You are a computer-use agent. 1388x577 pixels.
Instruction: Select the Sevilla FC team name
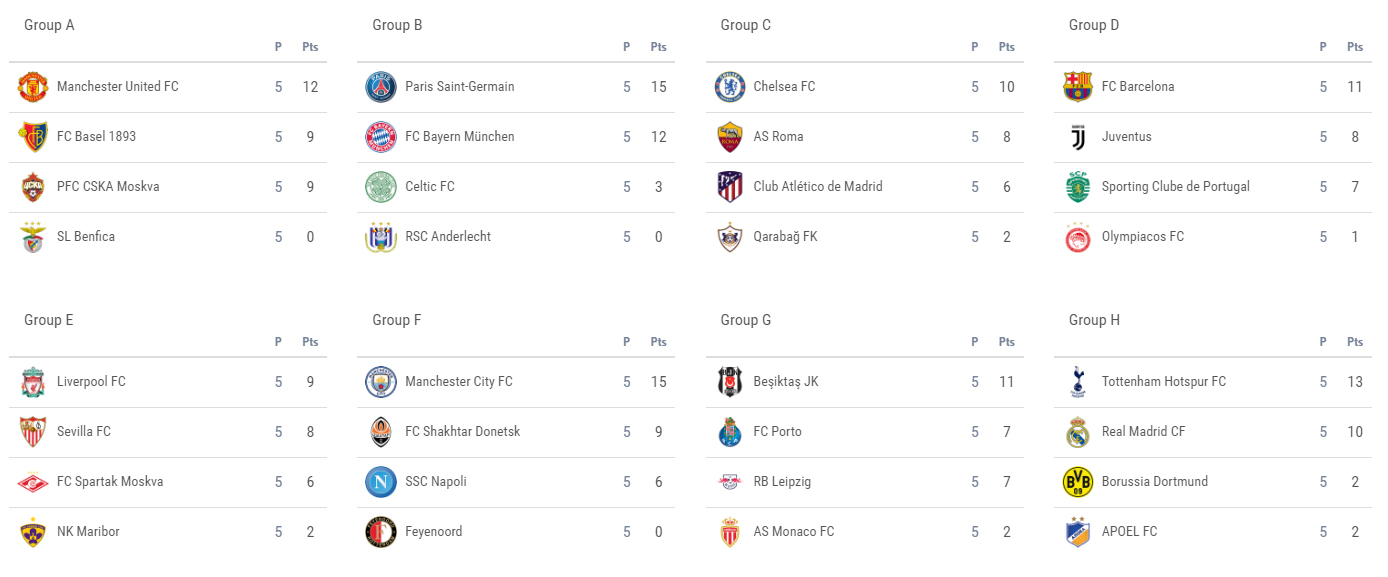(84, 432)
